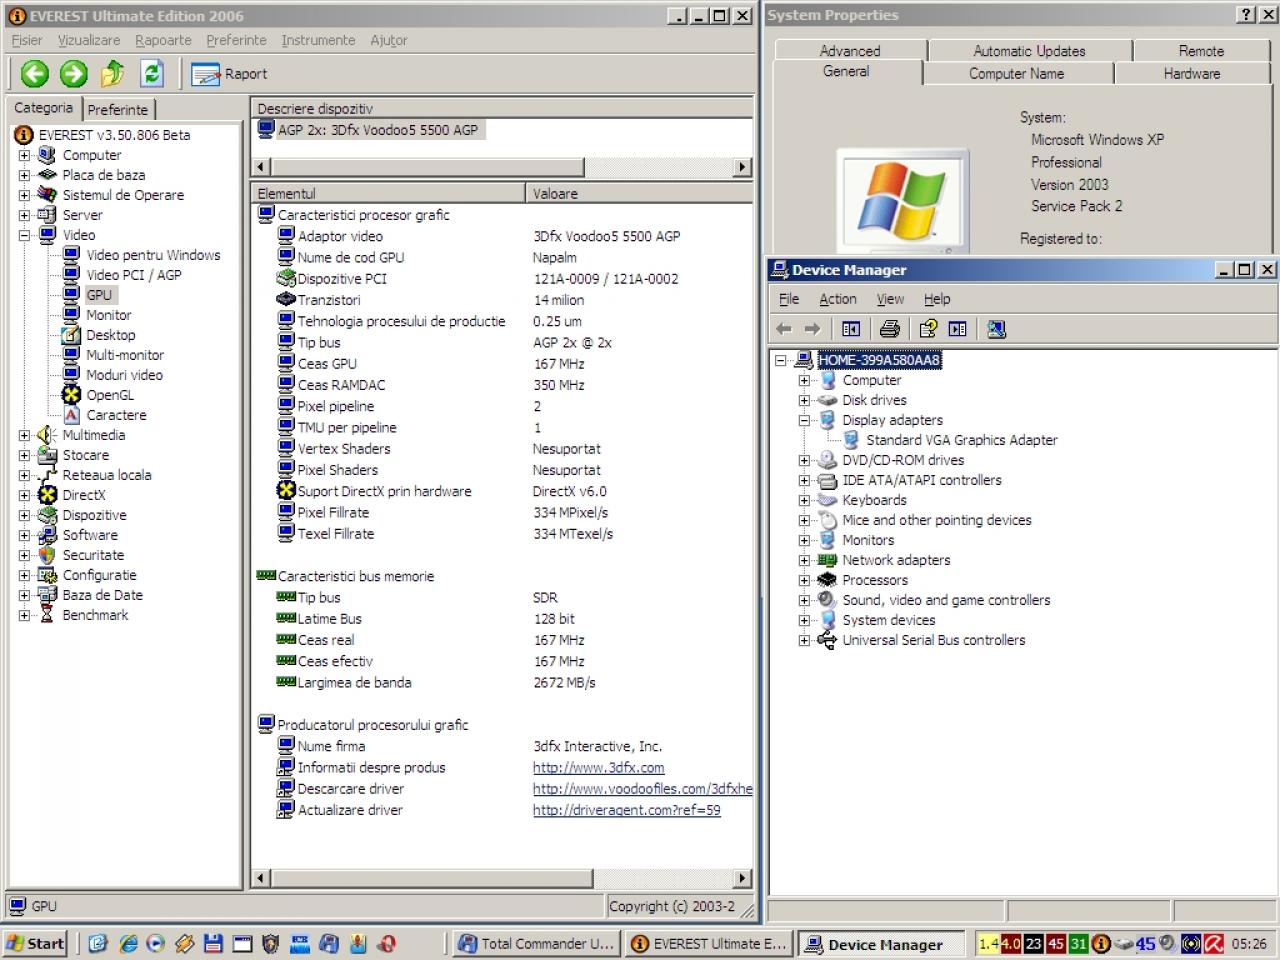1280x960 pixels.
Task: Click the floppy disk quick launch icon
Action: pyautogui.click(x=213, y=943)
